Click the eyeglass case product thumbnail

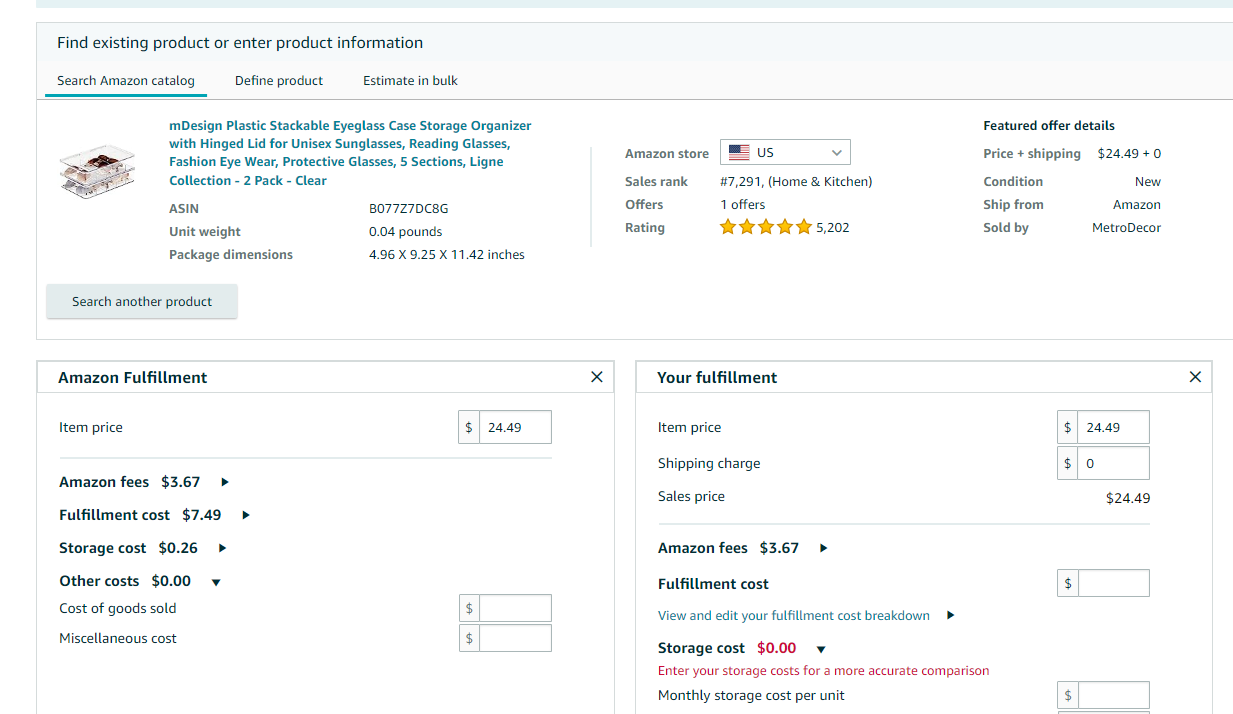[x=97, y=172]
